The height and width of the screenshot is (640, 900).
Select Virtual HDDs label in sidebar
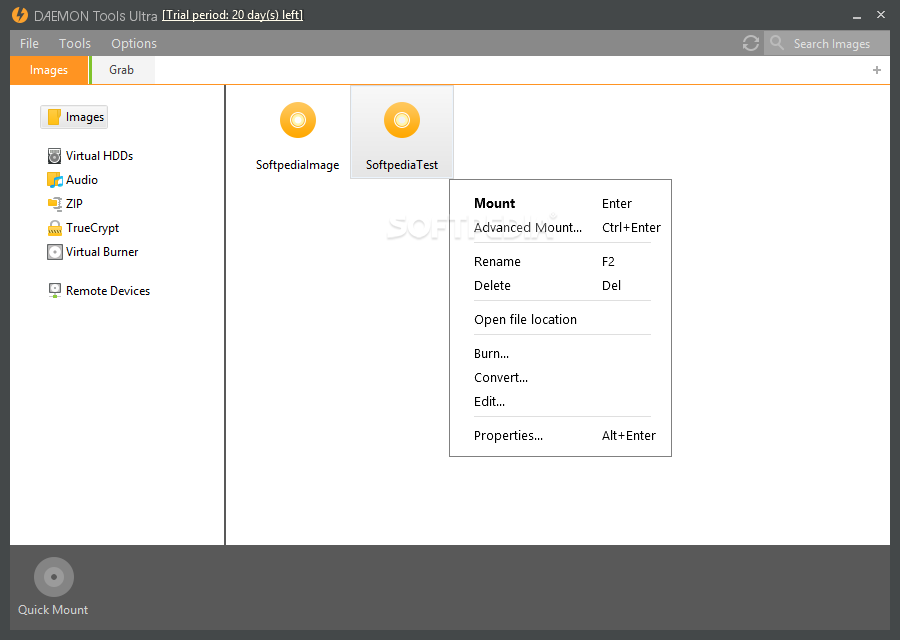tap(99, 156)
